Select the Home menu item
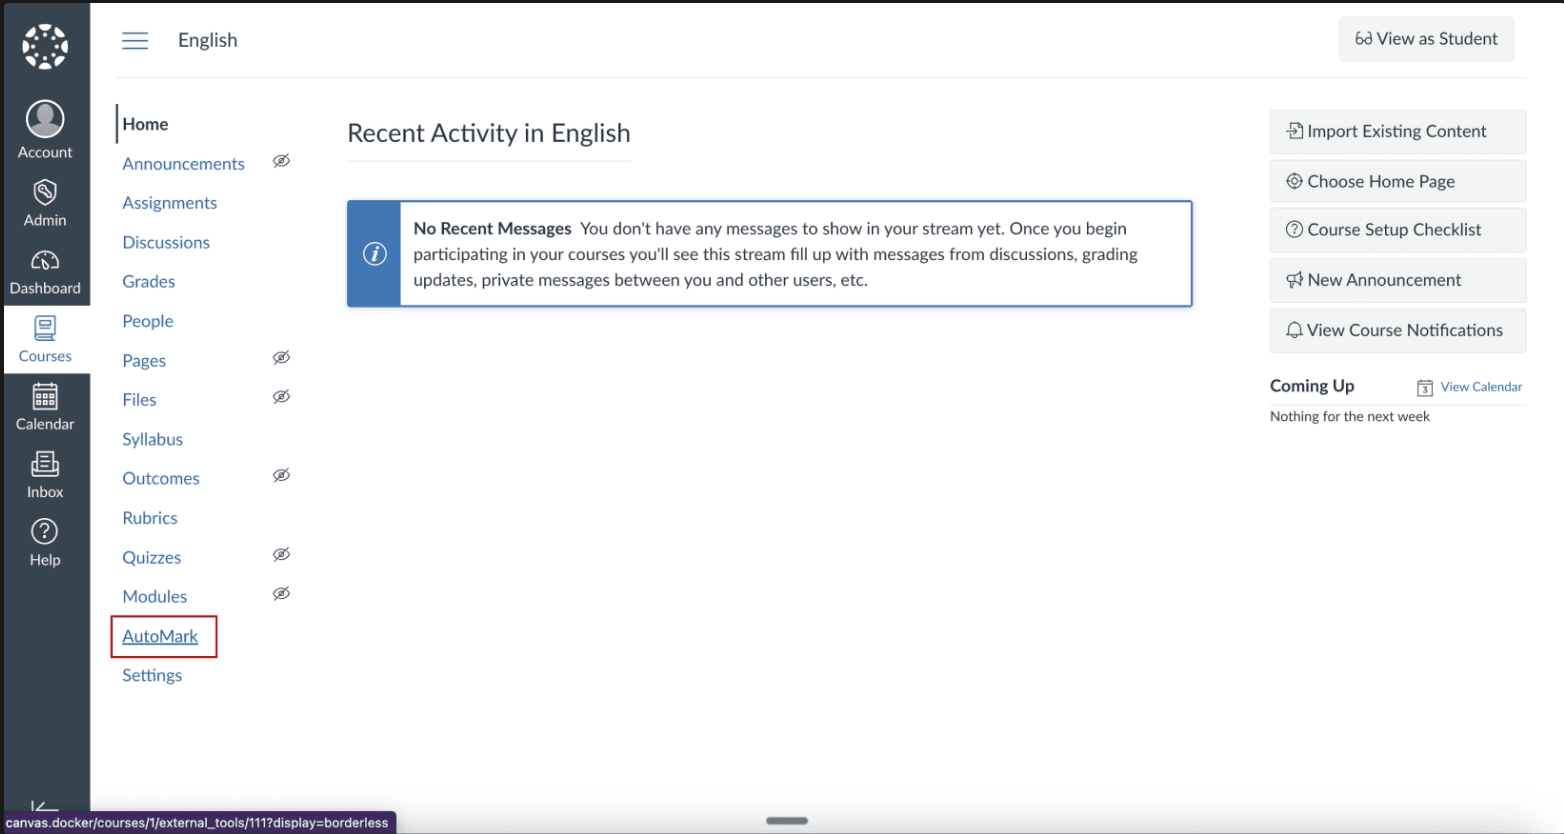Viewport: 1564px width, 834px height. point(144,123)
